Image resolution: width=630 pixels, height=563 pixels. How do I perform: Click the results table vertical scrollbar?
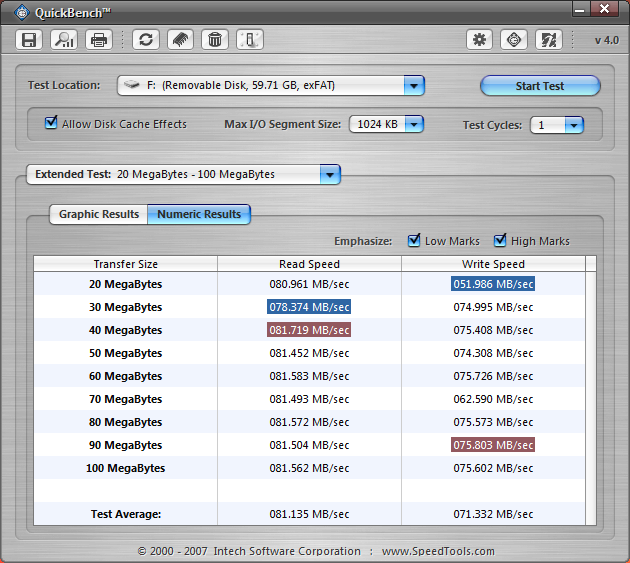[x=591, y=390]
